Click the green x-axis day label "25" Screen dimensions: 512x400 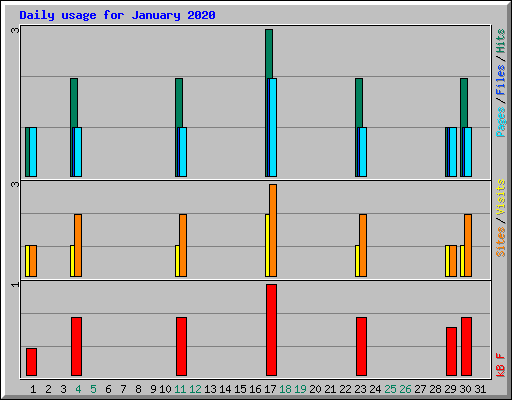click(x=390, y=389)
